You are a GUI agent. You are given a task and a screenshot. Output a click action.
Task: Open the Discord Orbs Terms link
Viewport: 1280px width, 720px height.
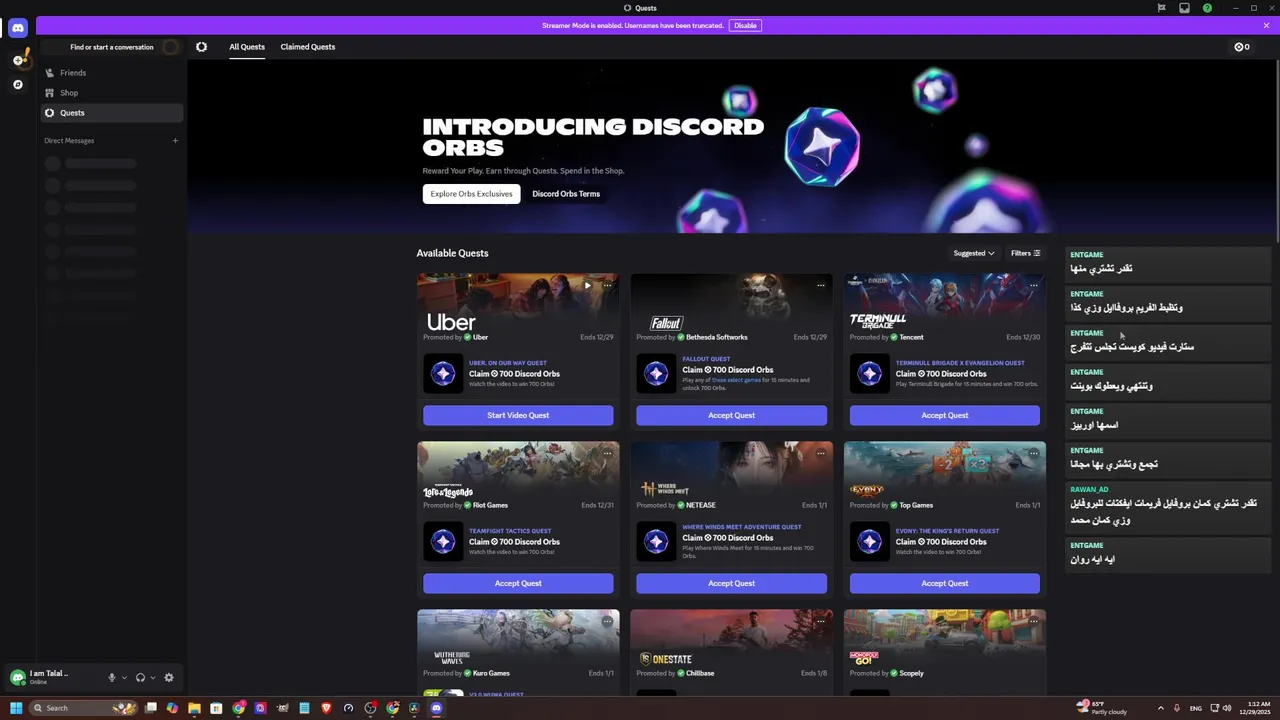coord(566,194)
